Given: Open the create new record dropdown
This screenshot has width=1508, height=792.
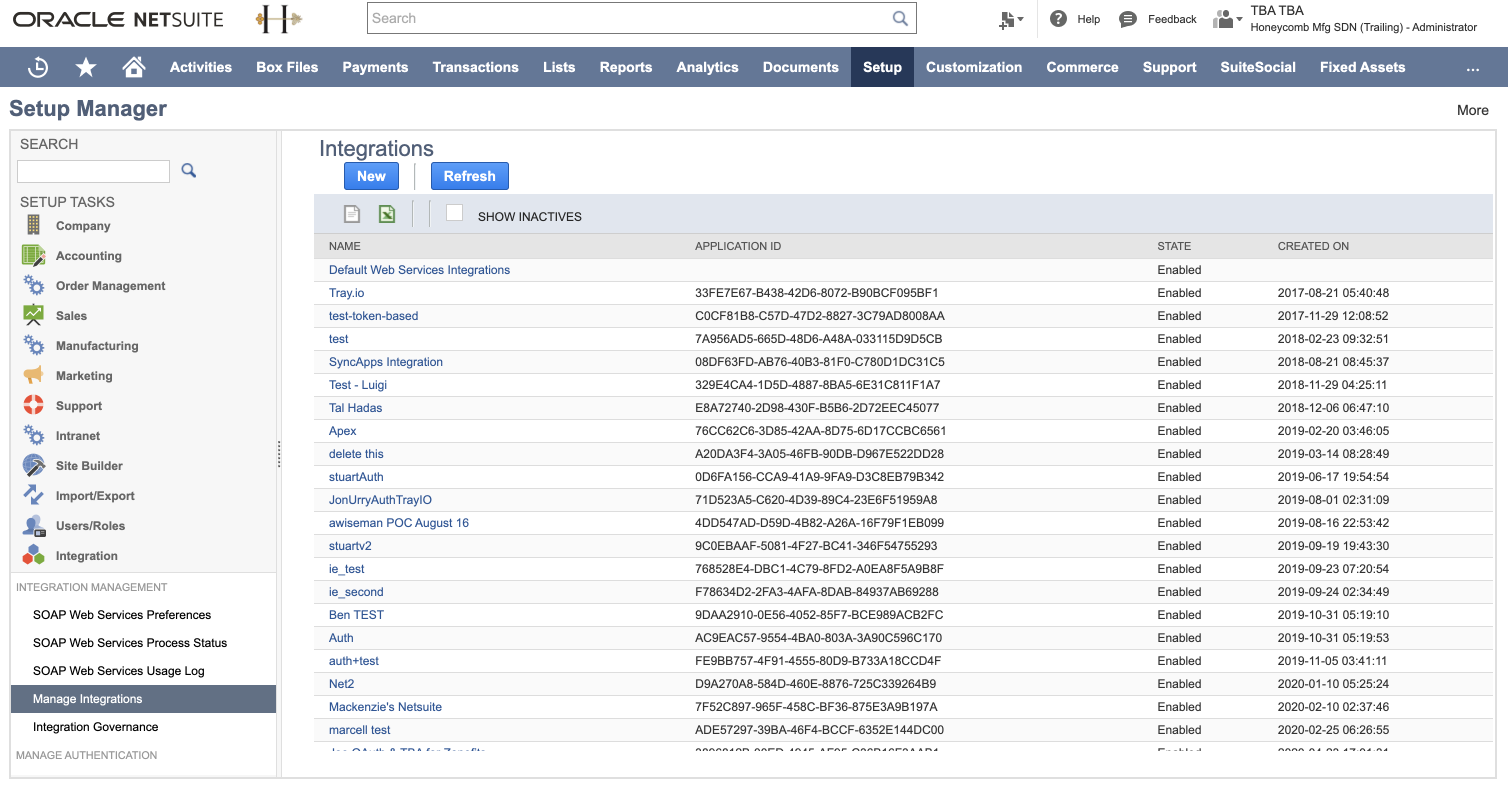Looking at the screenshot, I should tap(1012, 18).
